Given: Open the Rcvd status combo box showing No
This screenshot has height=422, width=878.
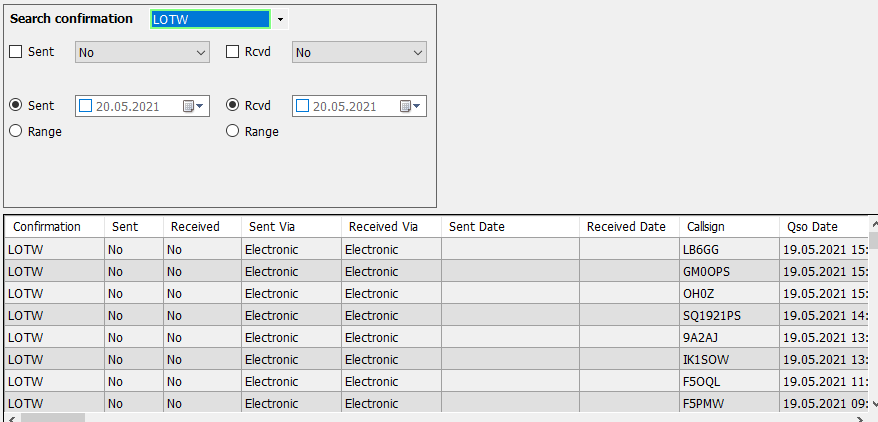Looking at the screenshot, I should (x=359, y=53).
